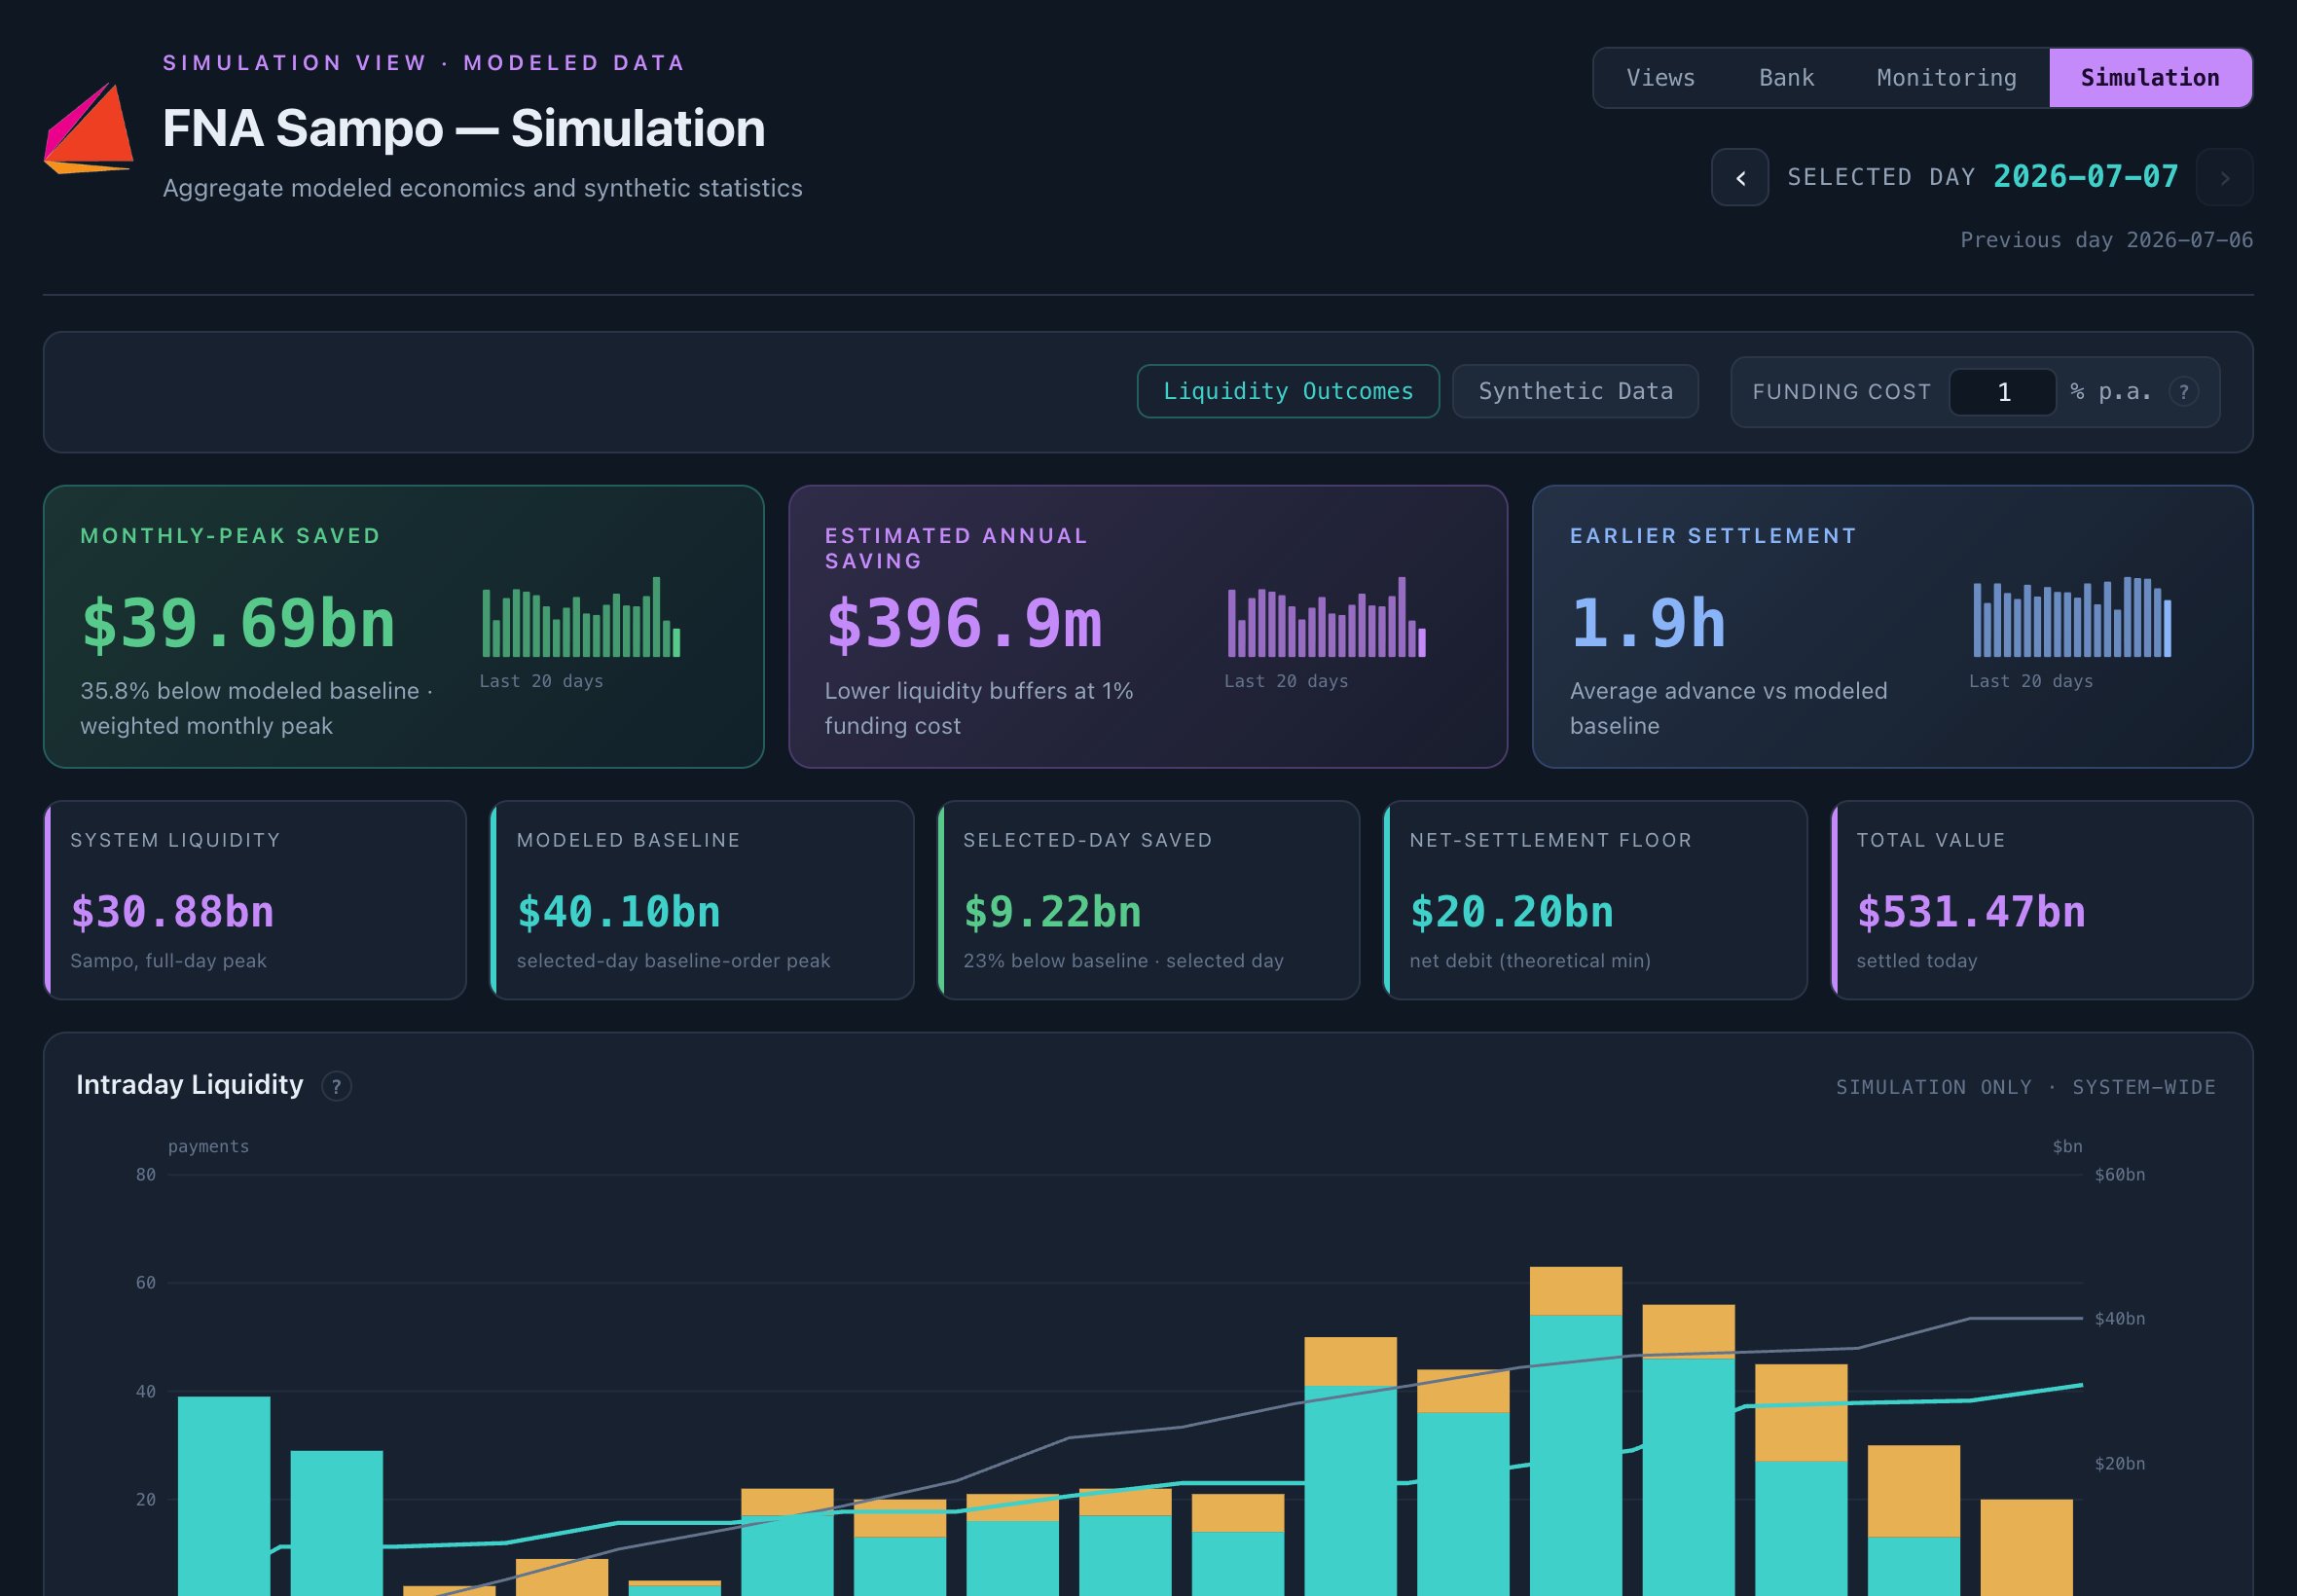Click the $396.9m annual saving value
Viewport: 2297px width, 1596px height.
point(963,624)
